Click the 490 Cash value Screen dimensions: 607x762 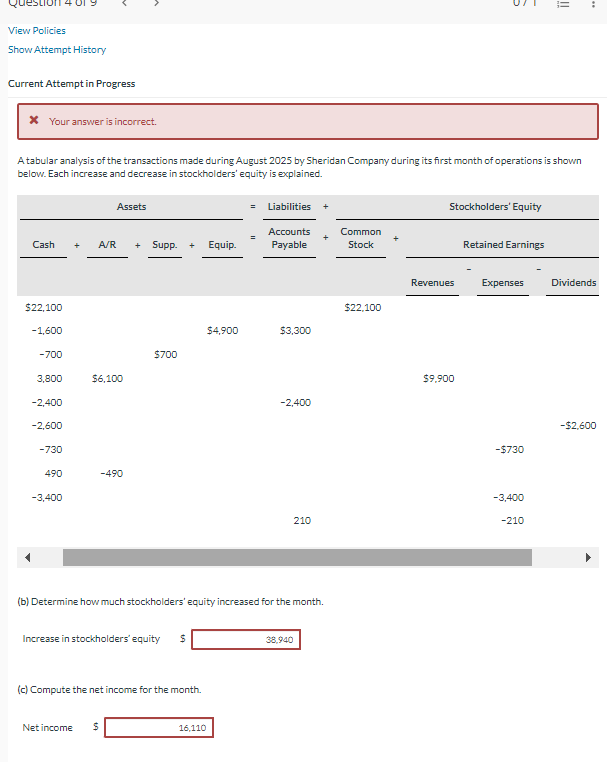point(53,473)
